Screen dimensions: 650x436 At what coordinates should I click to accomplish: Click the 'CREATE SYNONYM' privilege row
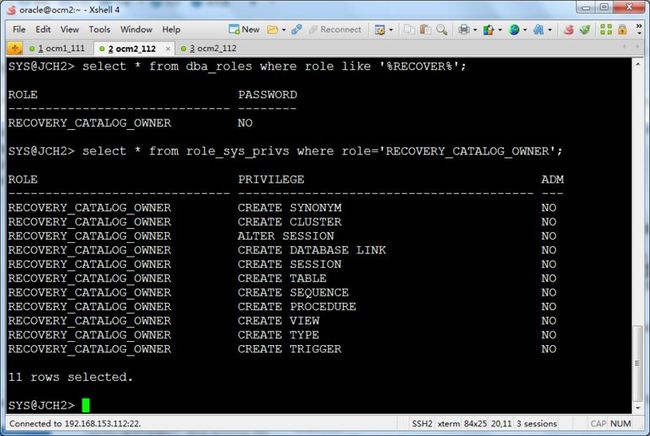(x=289, y=208)
